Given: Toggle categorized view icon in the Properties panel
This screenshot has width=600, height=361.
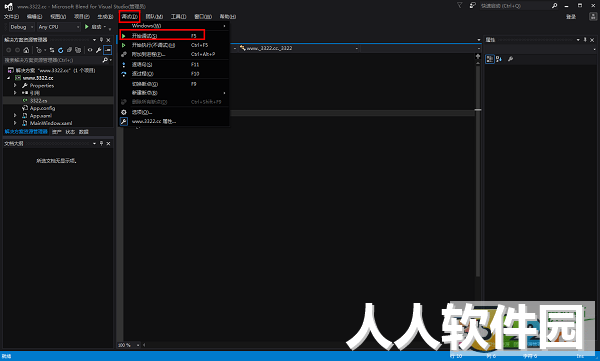Looking at the screenshot, I should click(490, 59).
